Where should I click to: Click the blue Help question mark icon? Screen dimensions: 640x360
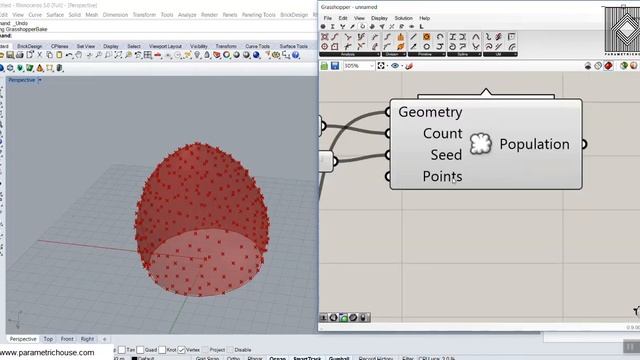point(296,55)
